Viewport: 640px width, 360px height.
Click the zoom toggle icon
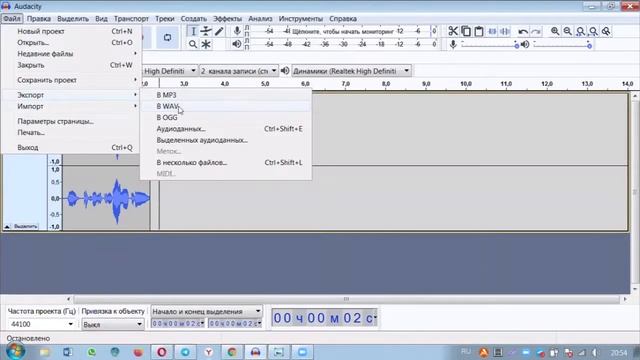coord(606,31)
